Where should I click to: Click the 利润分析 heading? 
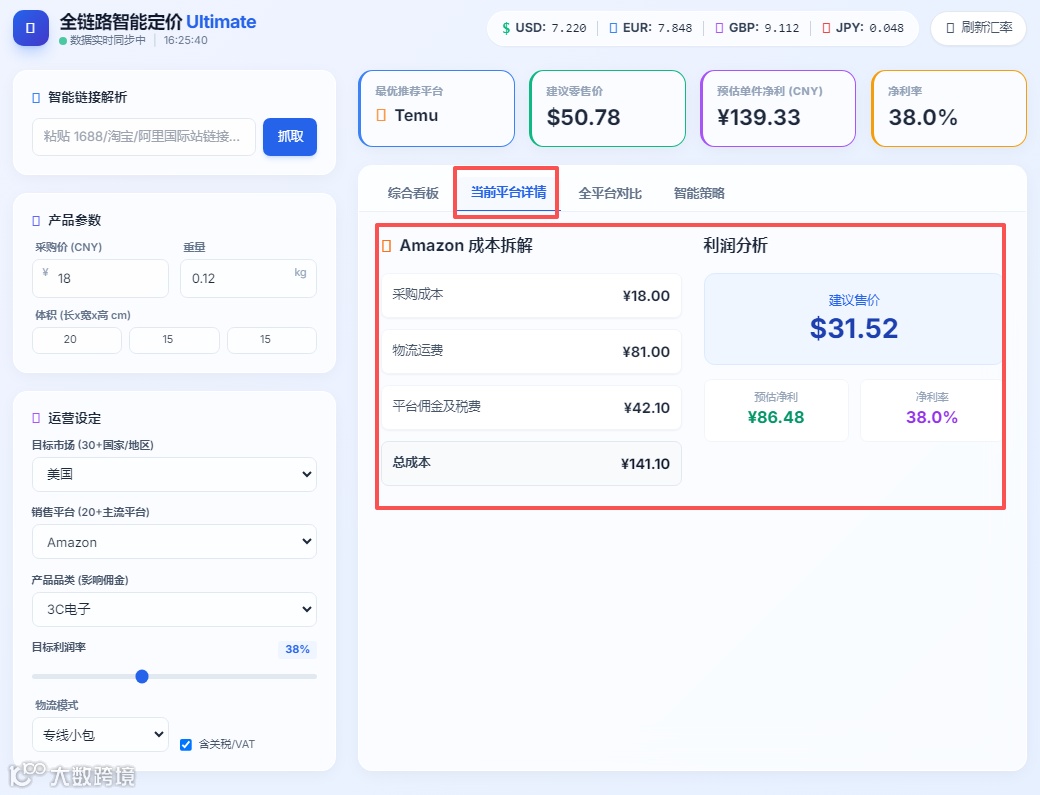pyautogui.click(x=736, y=246)
